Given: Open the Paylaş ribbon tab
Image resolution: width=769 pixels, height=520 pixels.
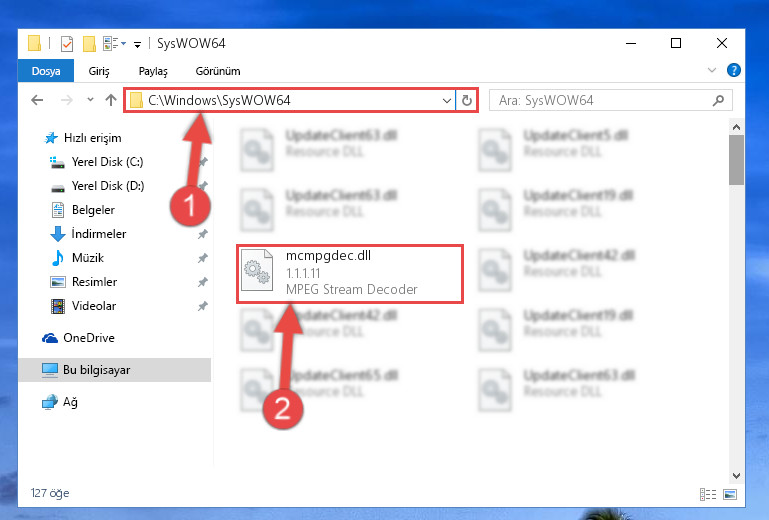Looking at the screenshot, I should pos(153,71).
